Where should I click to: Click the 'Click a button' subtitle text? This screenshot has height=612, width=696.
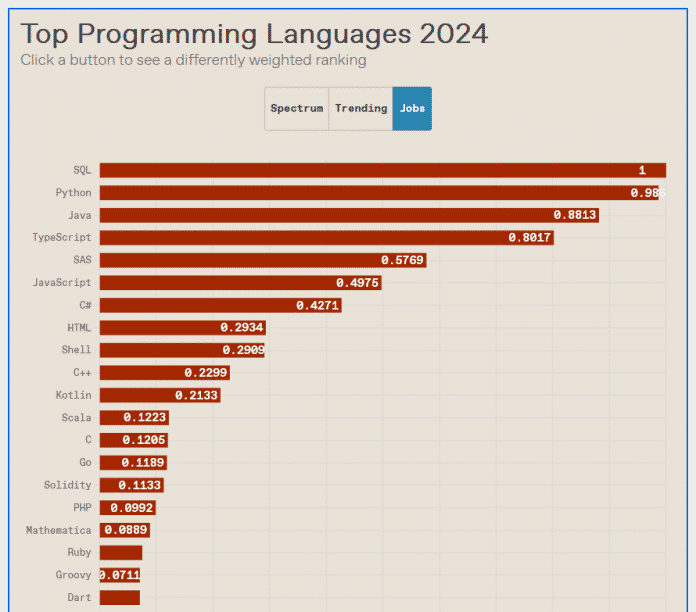tap(194, 60)
